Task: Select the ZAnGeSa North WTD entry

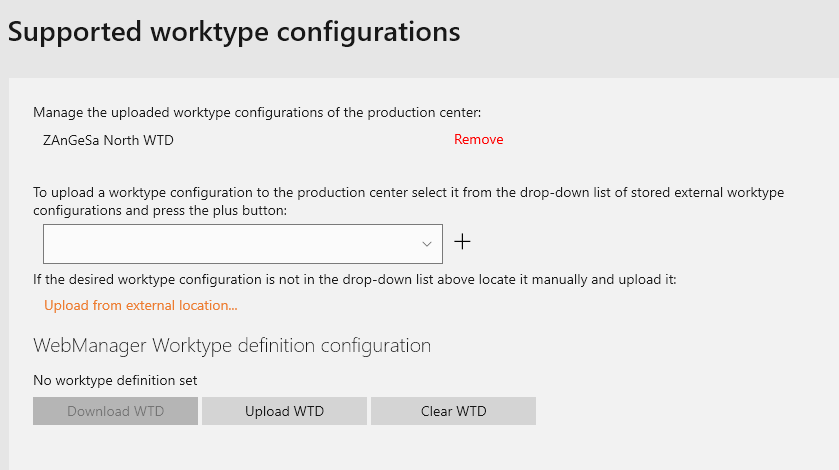Action: [x=109, y=140]
